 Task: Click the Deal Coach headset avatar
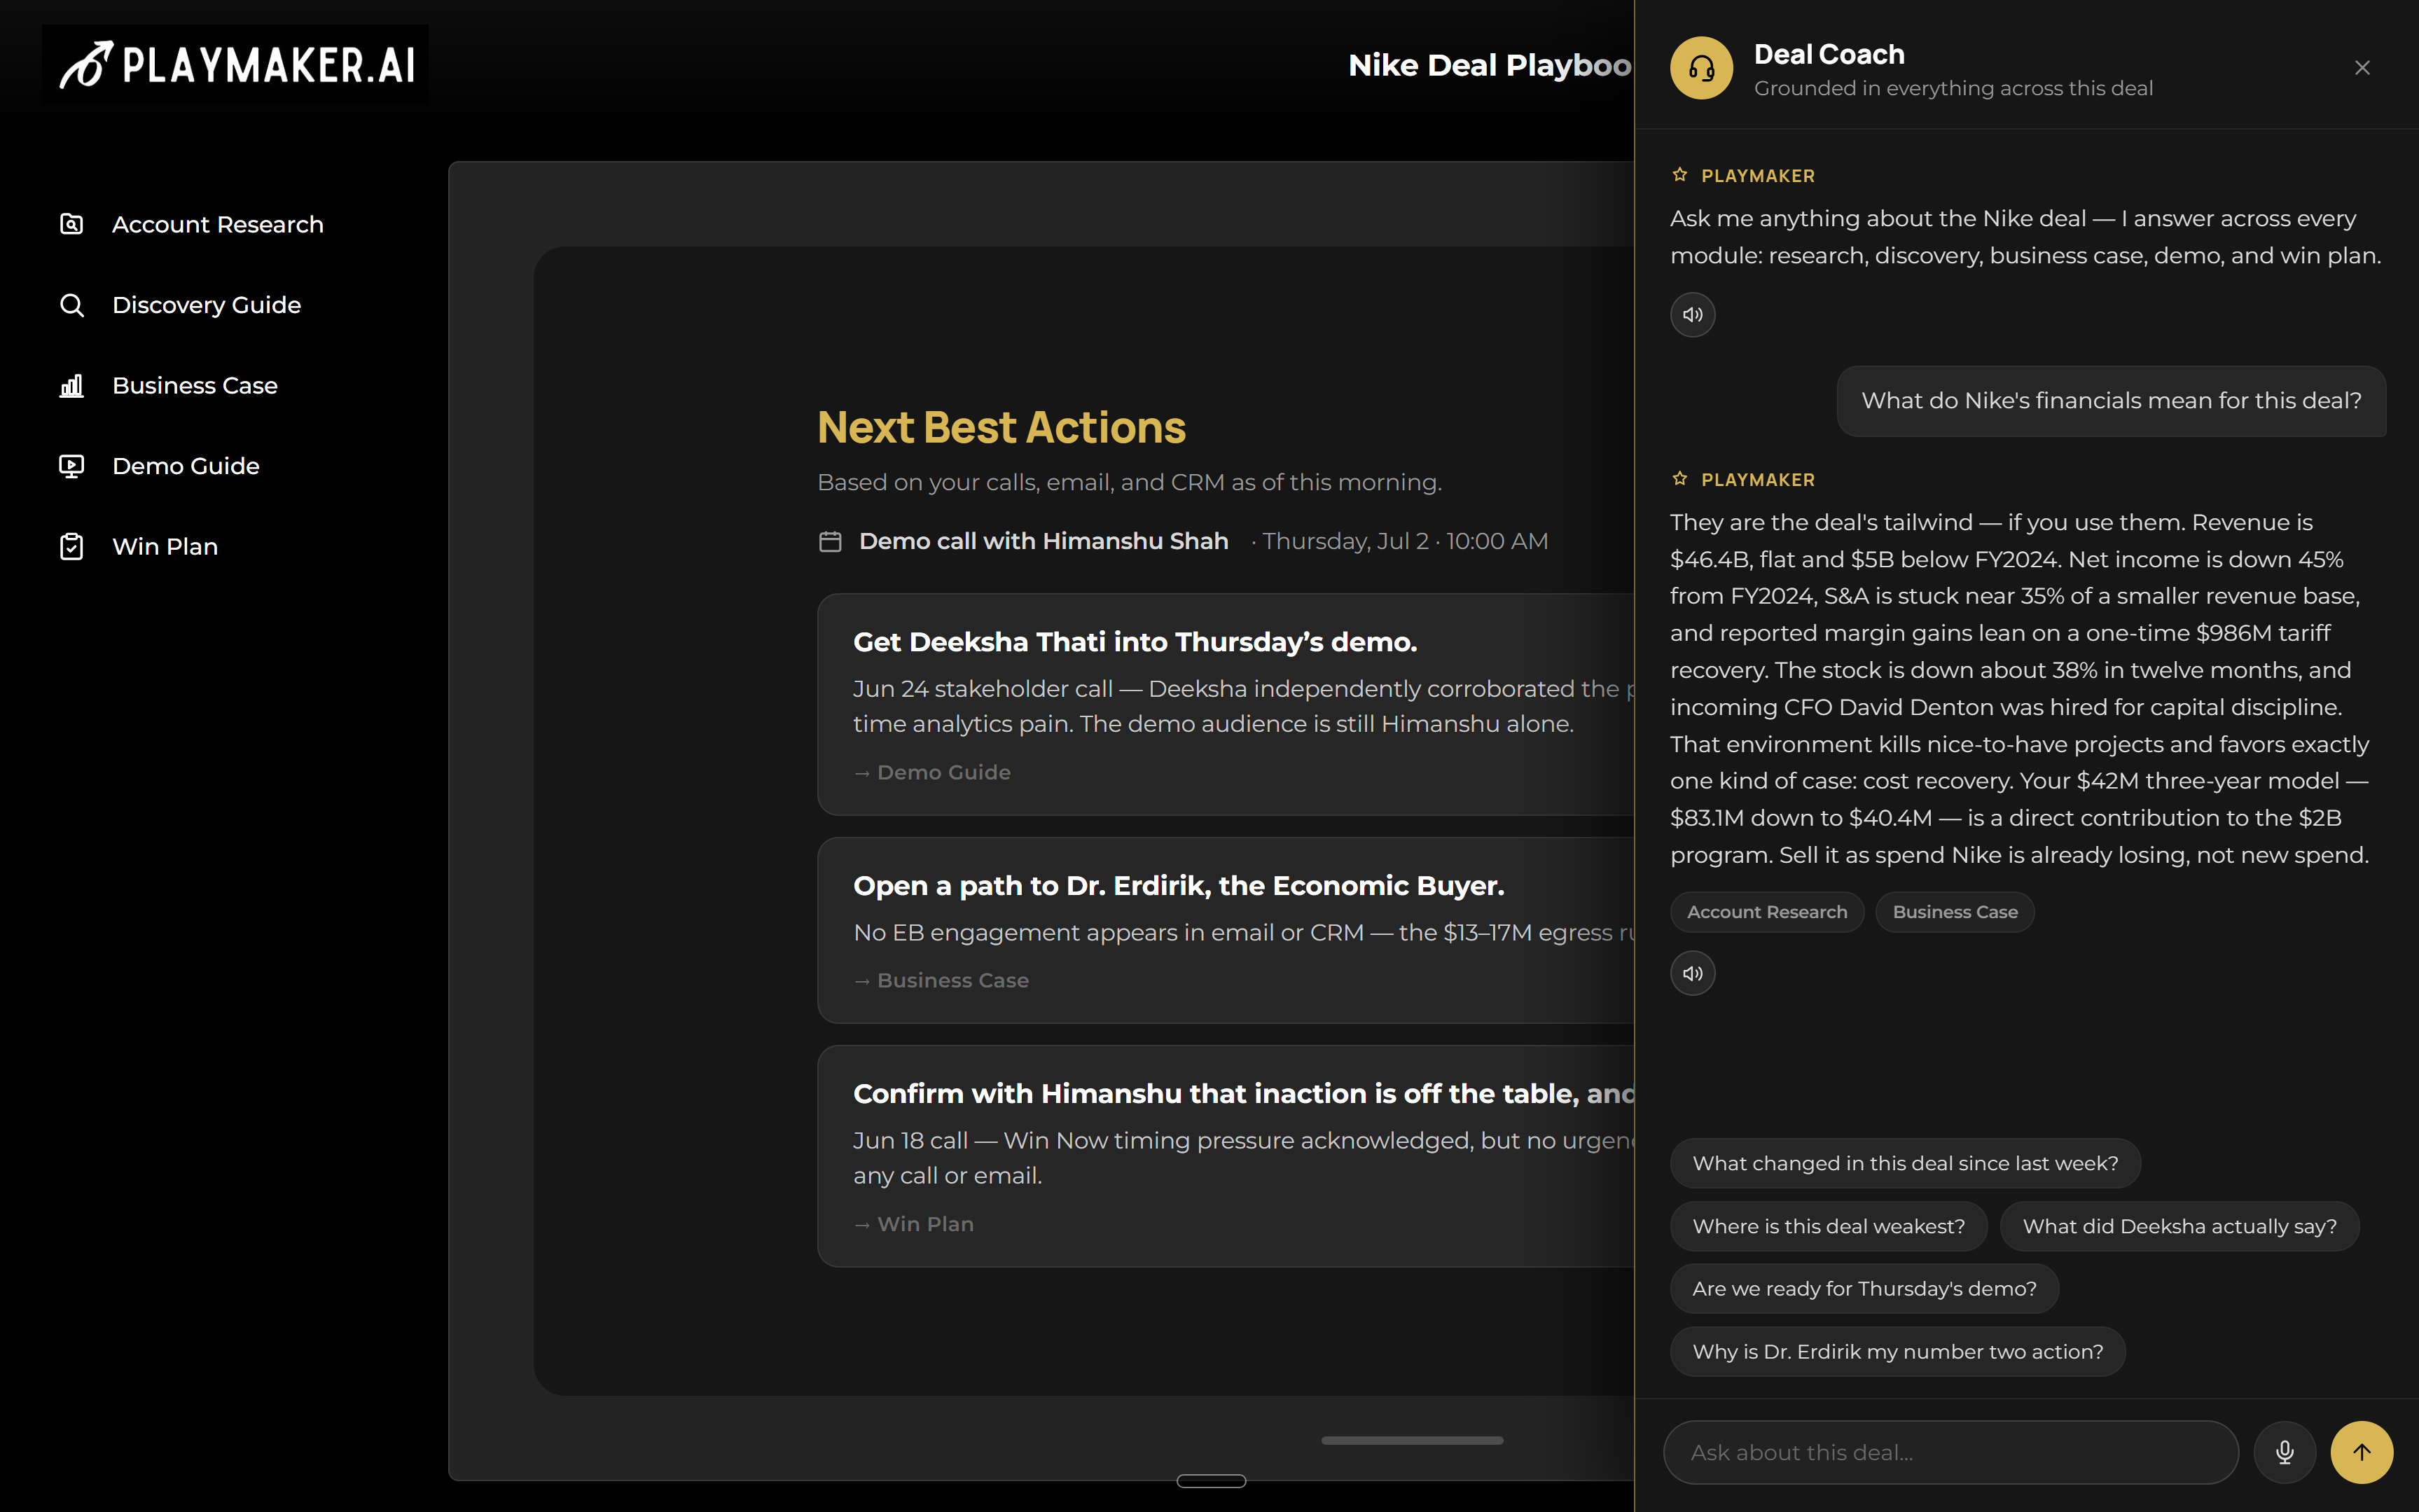click(x=1701, y=68)
